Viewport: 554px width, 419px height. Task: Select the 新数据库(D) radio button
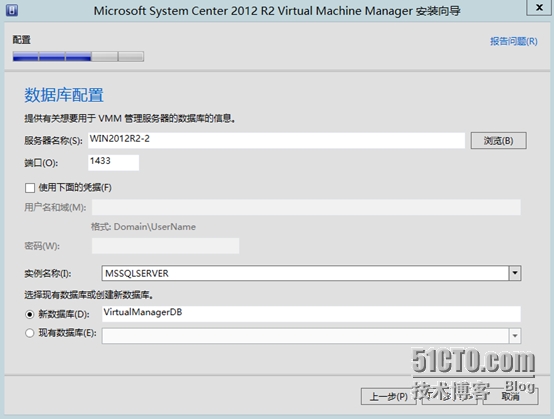(30, 314)
